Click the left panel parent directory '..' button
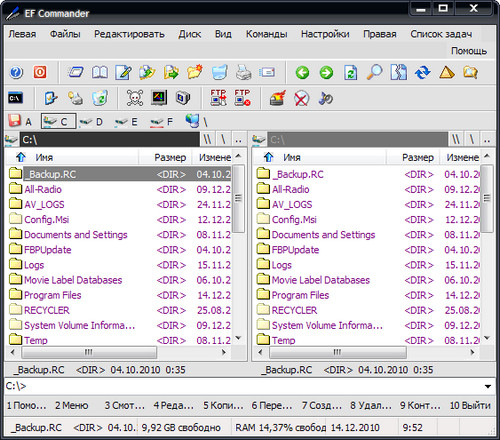This screenshot has height=440, width=500. 238,140
